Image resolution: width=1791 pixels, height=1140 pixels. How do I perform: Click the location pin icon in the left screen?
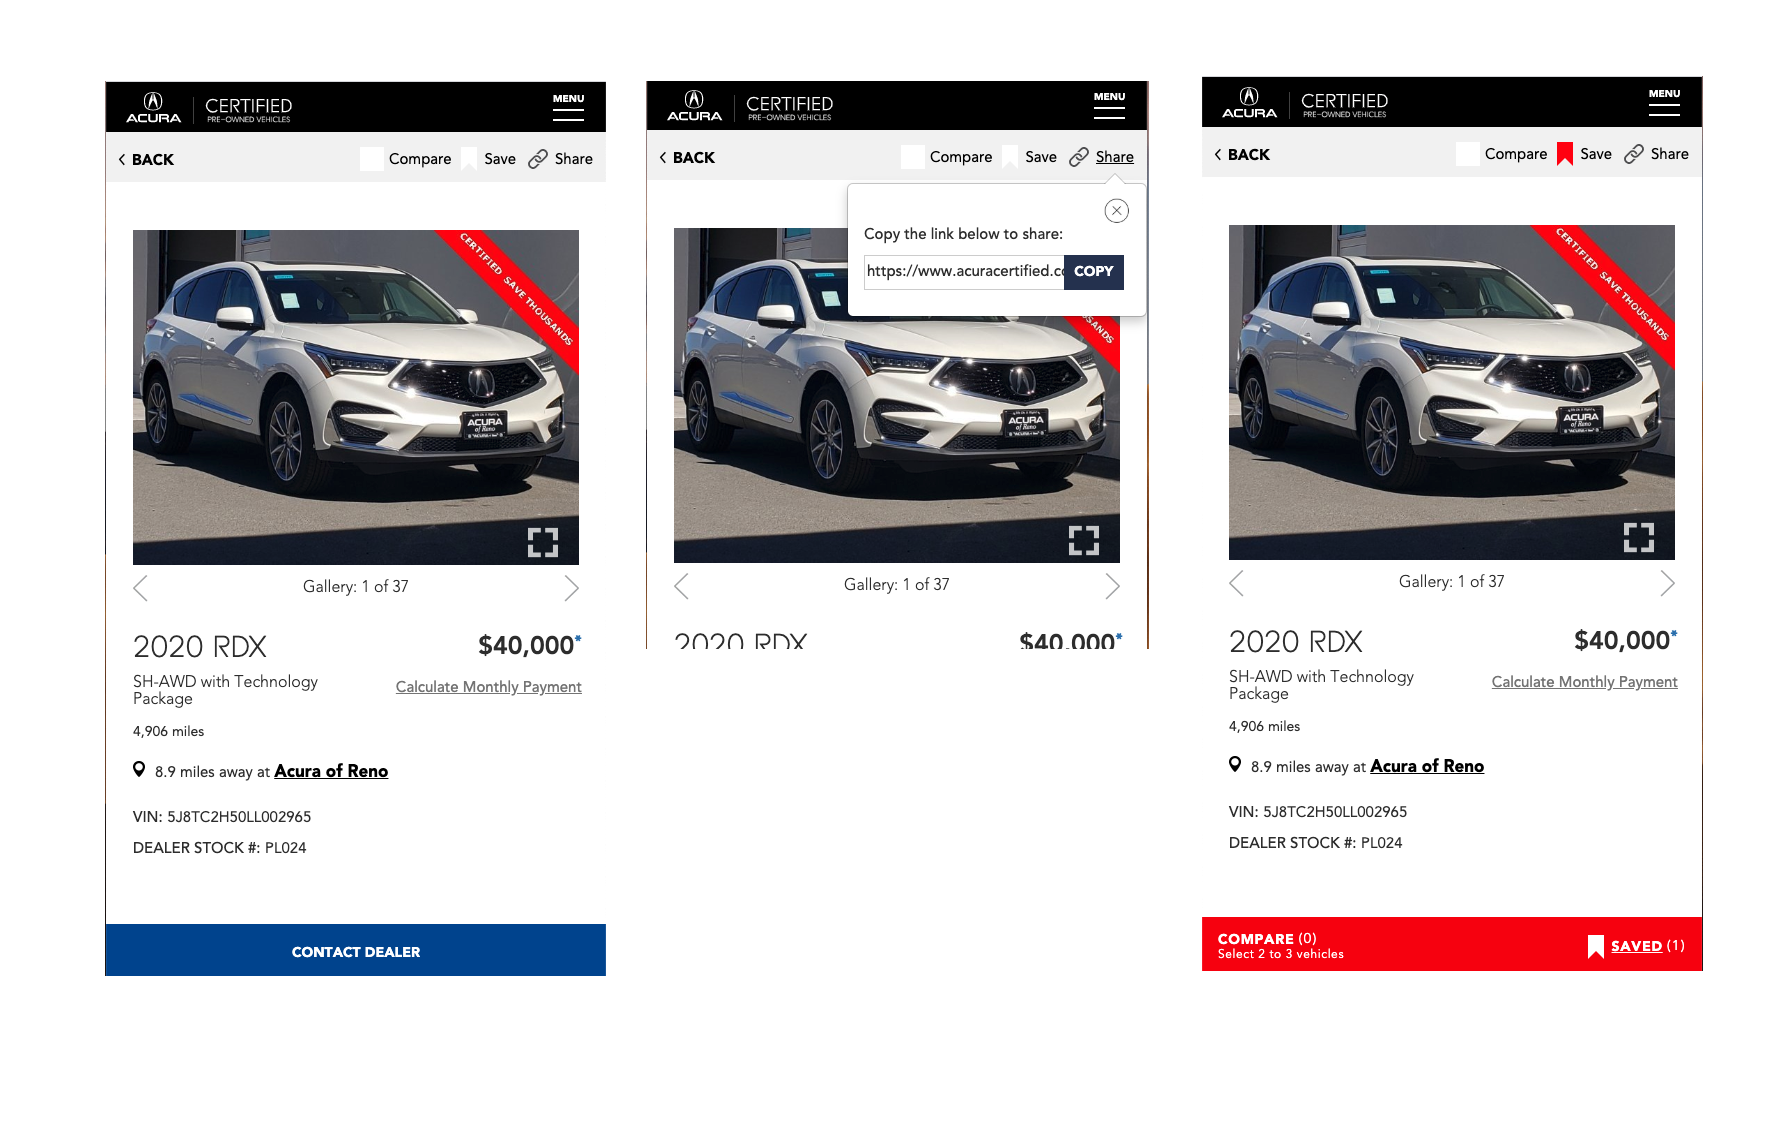[139, 769]
